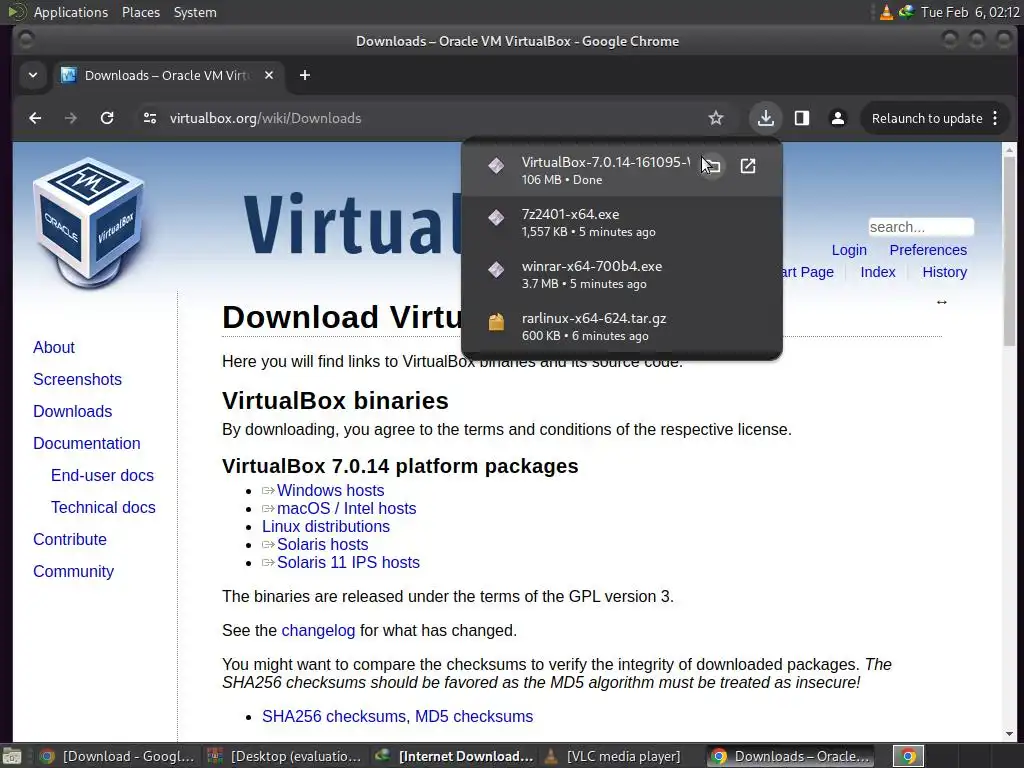The width and height of the screenshot is (1024, 768).
Task: Toggle page width double-arrow icon
Action: (x=942, y=302)
